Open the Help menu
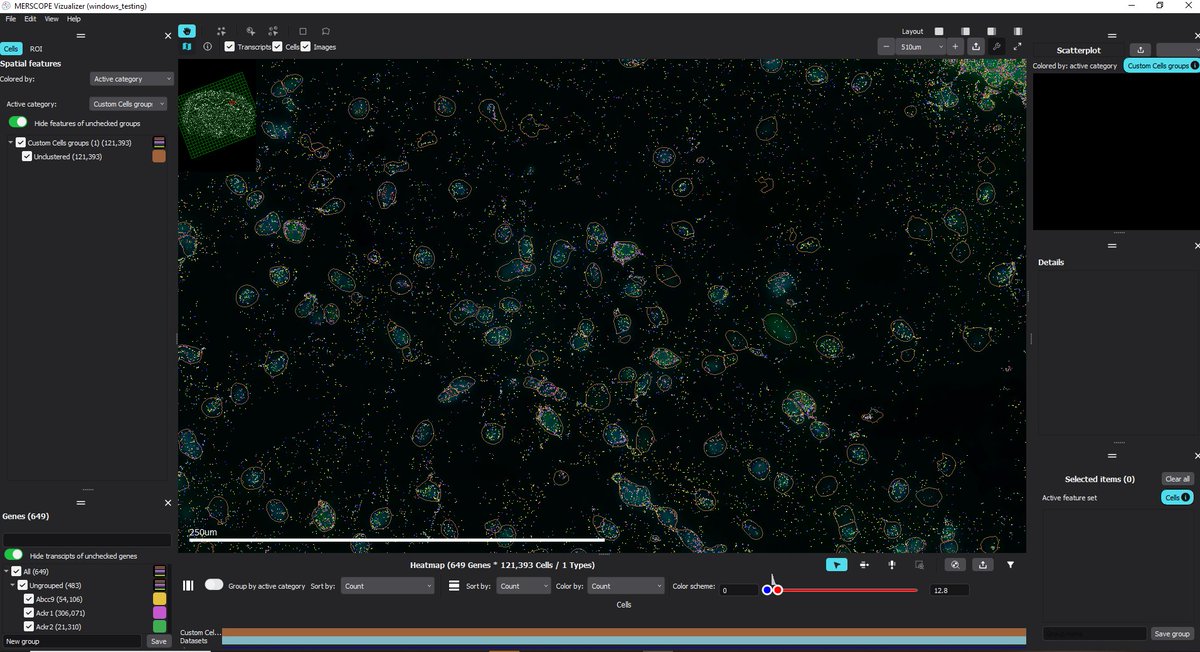The width and height of the screenshot is (1200, 652). point(74,19)
